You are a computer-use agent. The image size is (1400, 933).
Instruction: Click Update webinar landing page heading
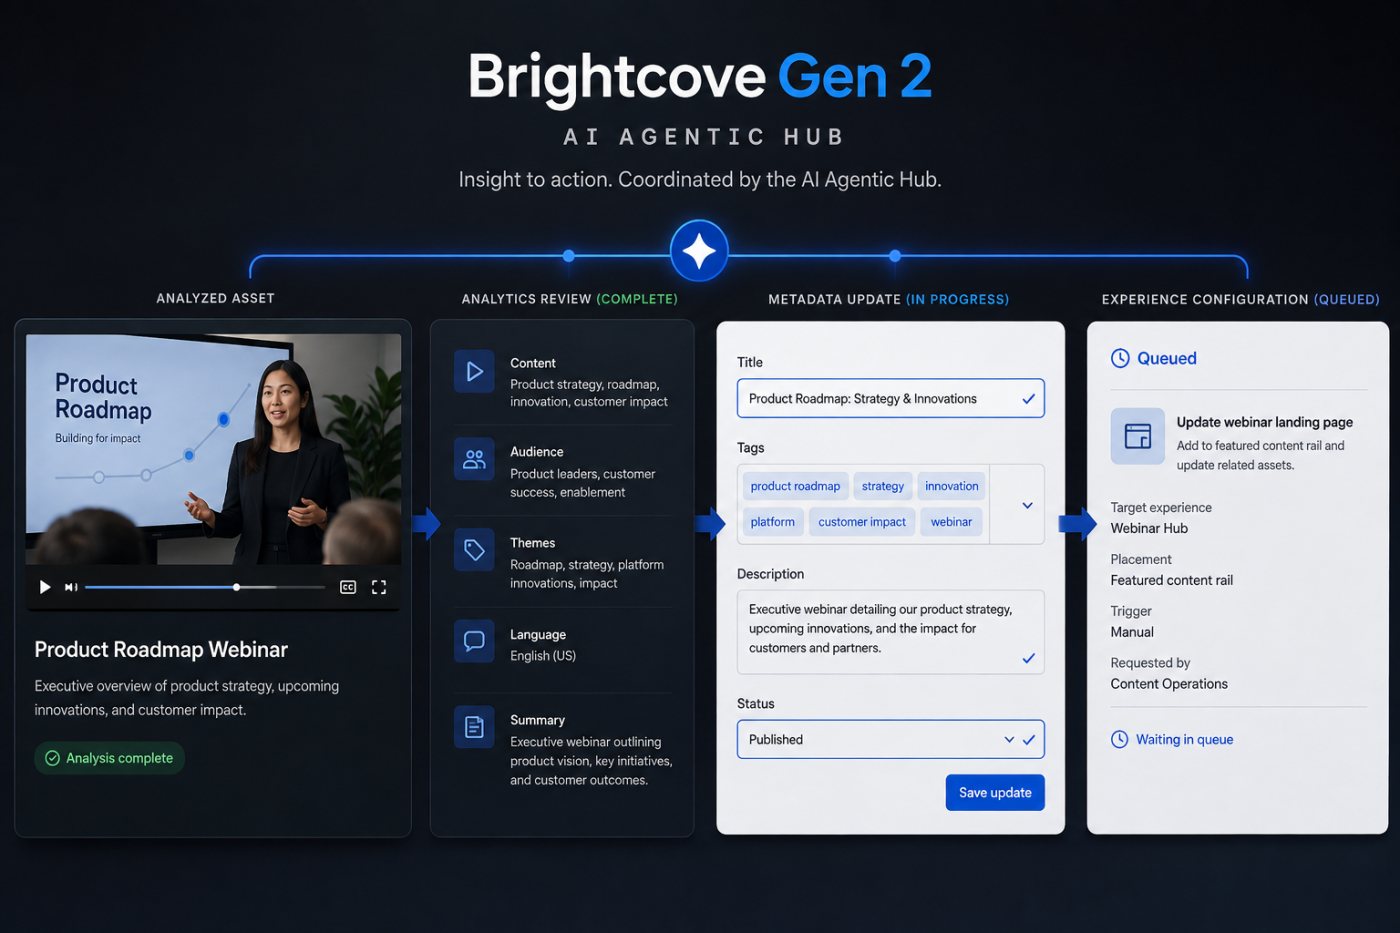click(x=1265, y=422)
